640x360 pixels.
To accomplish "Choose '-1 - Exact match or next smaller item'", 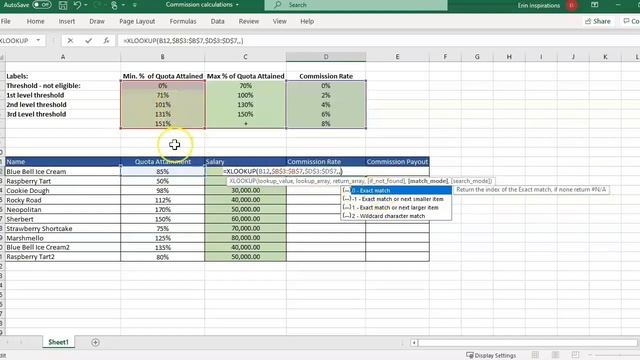I will pyautogui.click(x=397, y=199).
